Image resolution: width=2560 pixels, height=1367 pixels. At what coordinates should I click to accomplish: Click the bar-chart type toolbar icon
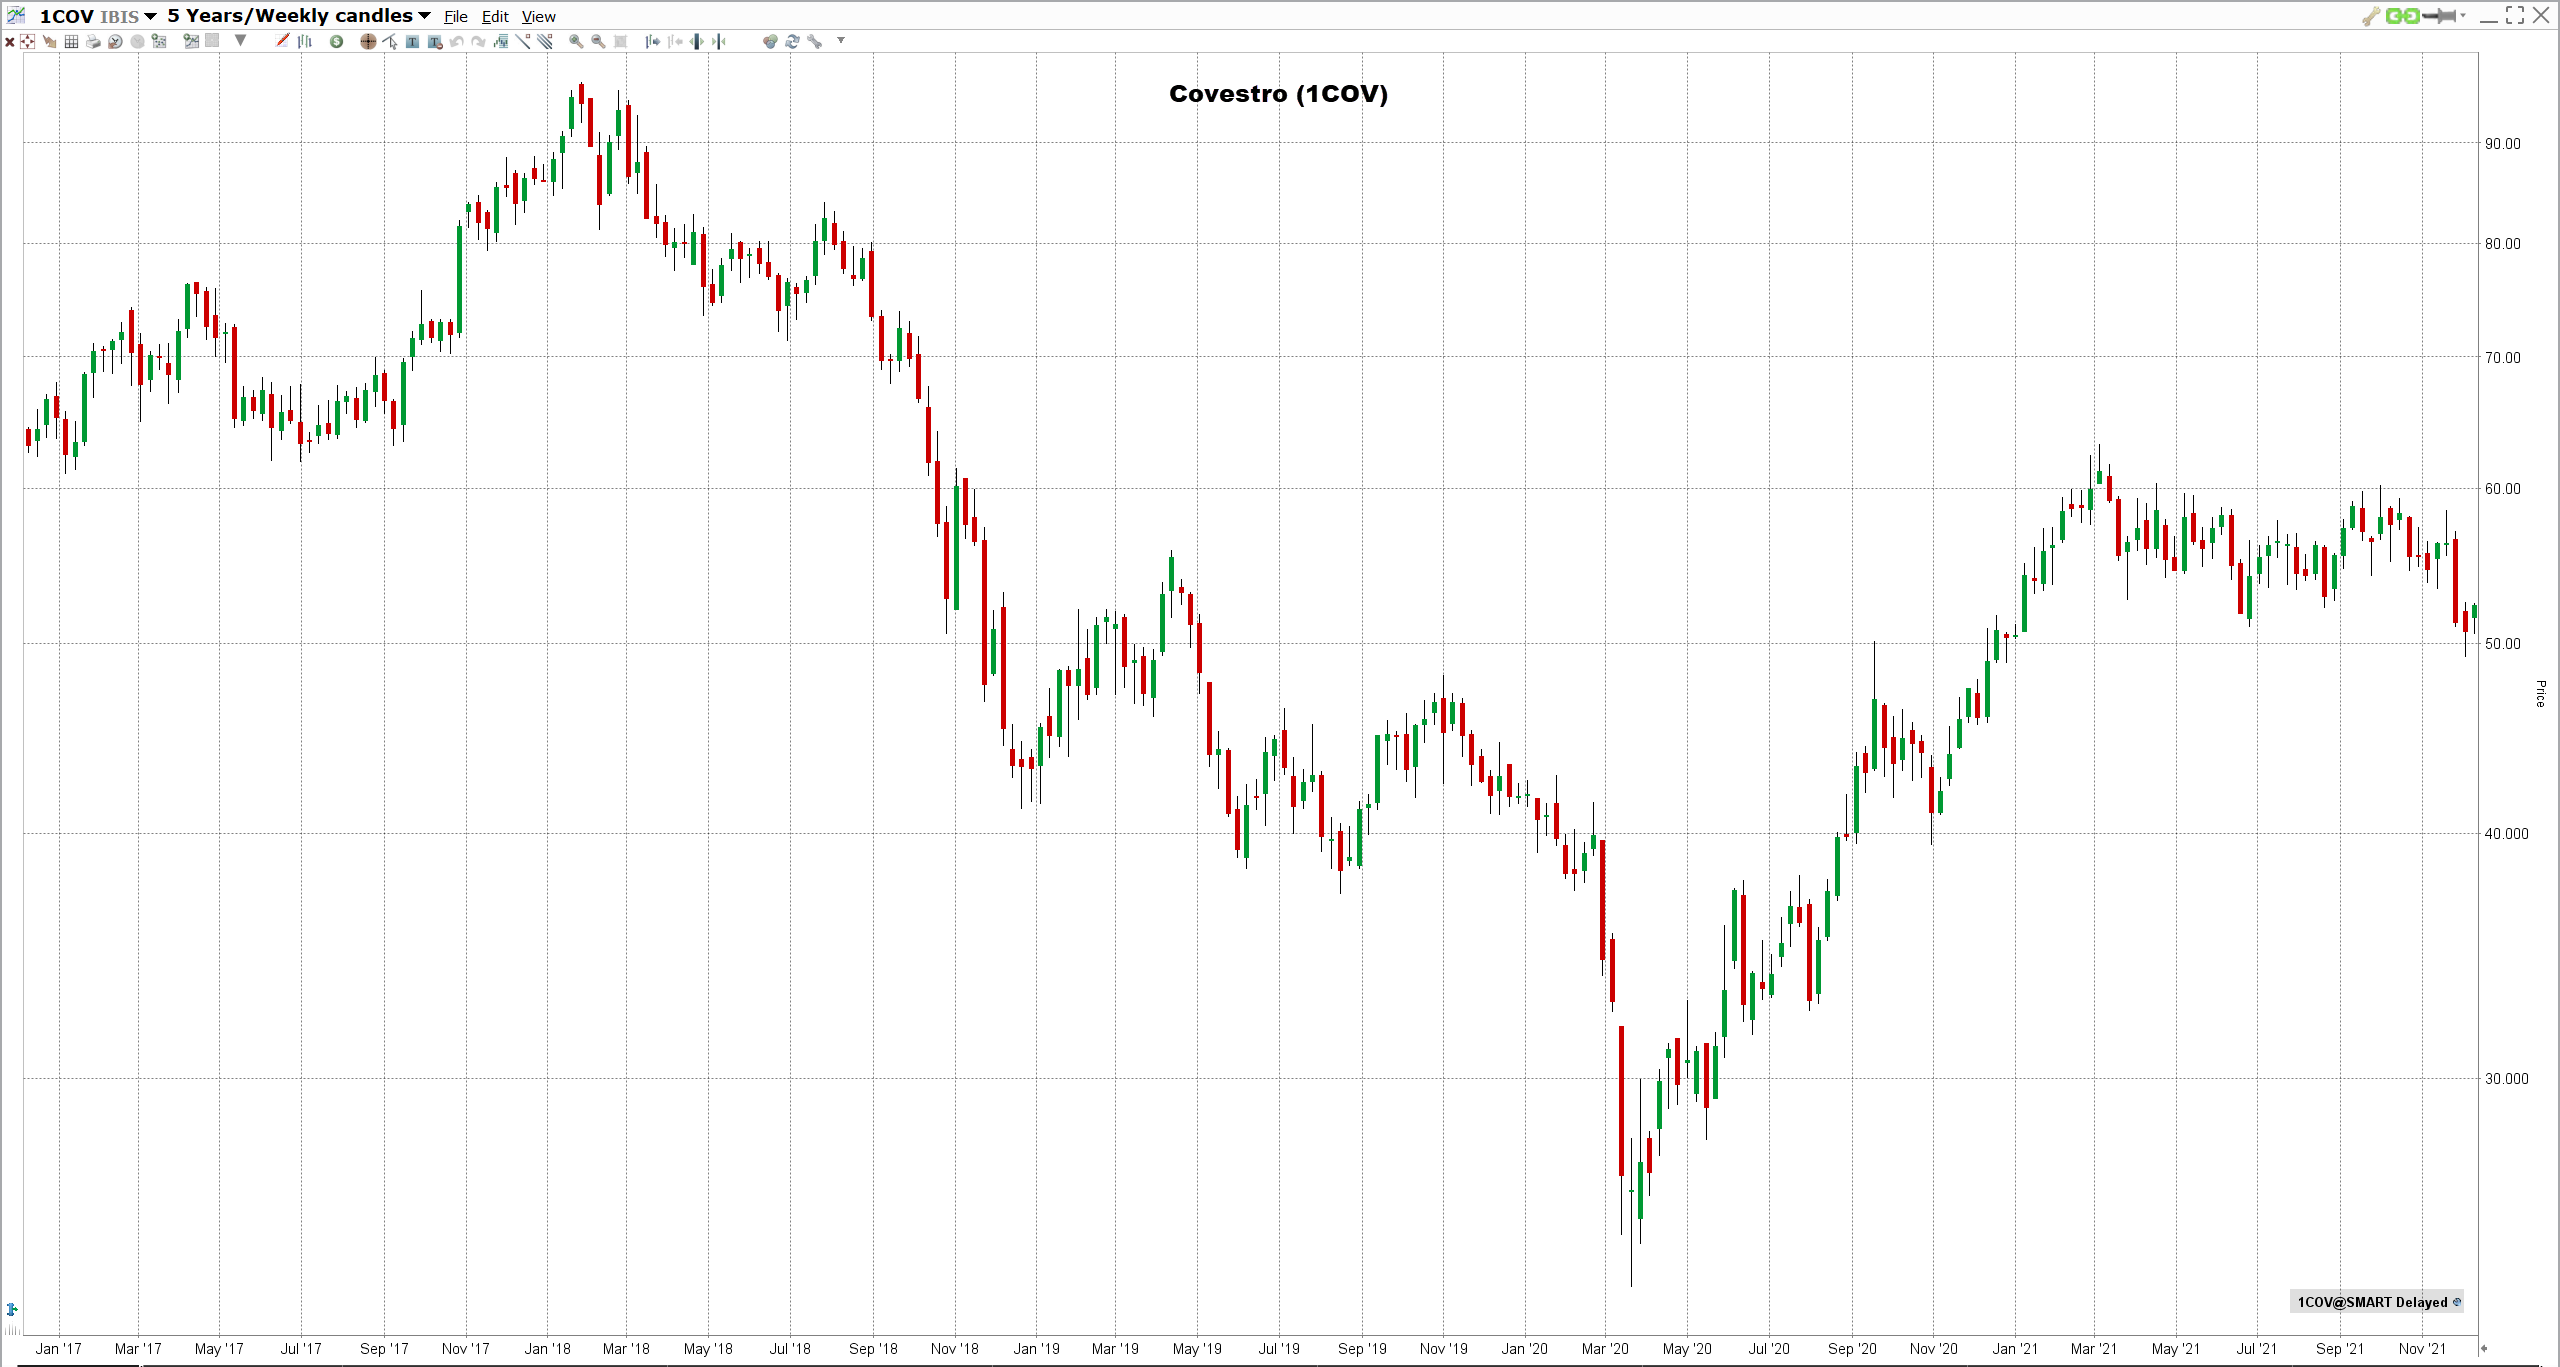[305, 41]
